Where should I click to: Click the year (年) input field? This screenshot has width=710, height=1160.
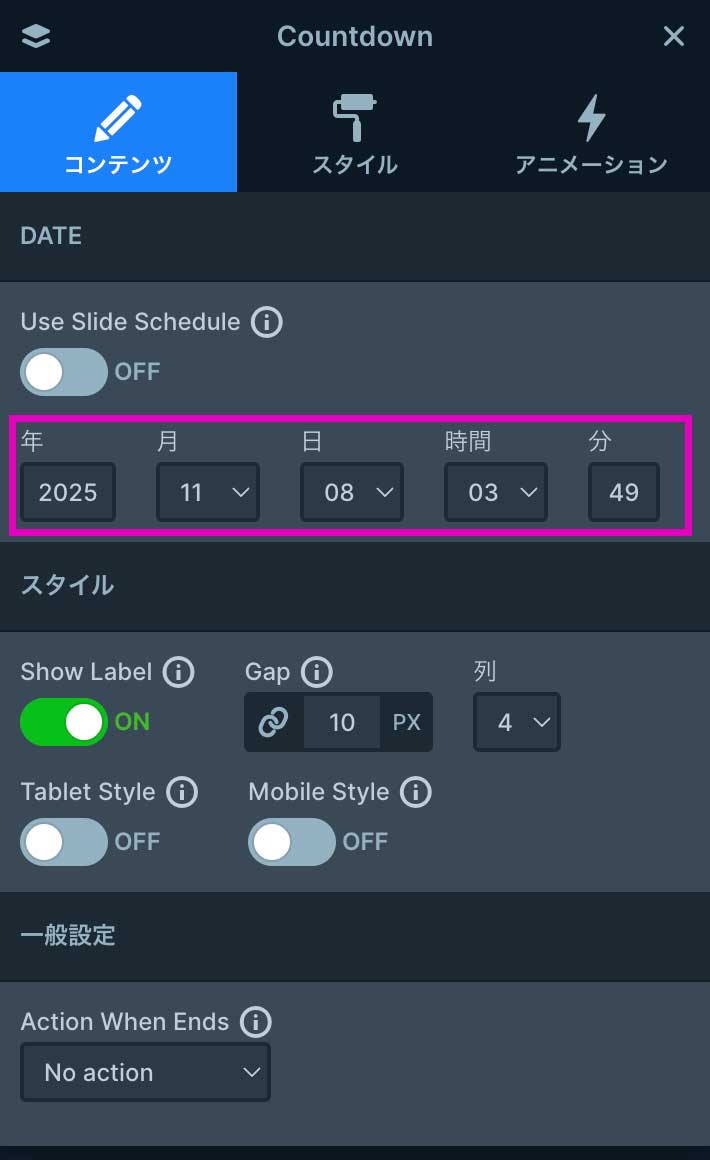(68, 492)
